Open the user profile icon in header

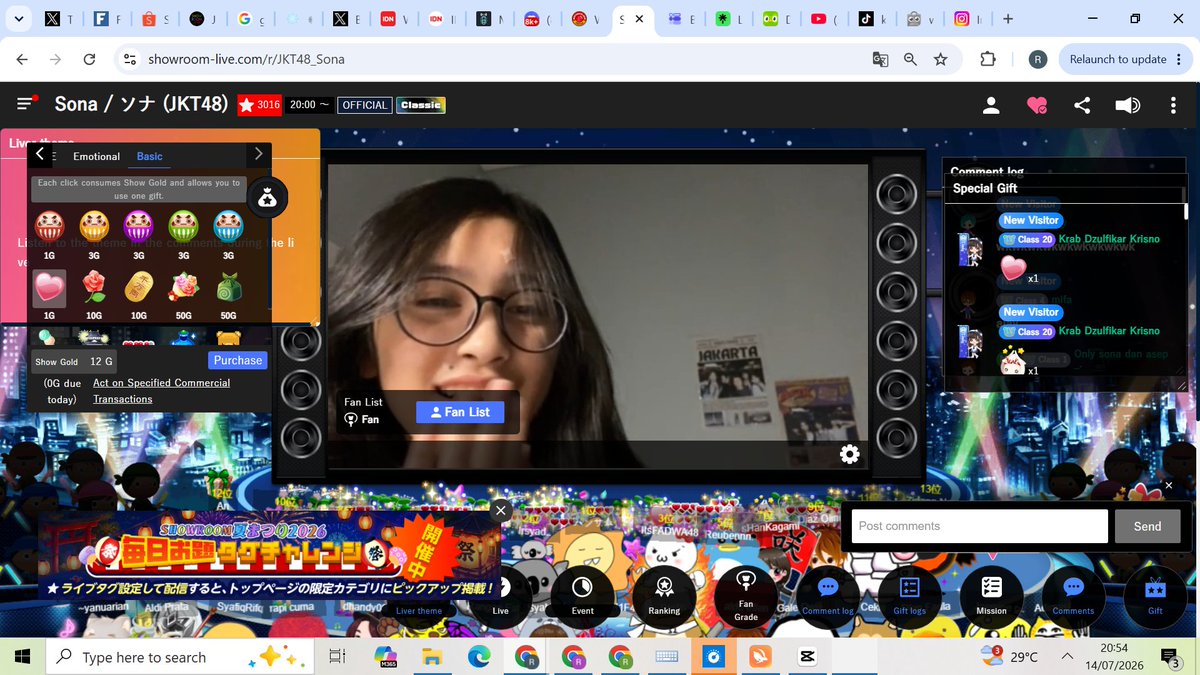click(x=991, y=105)
